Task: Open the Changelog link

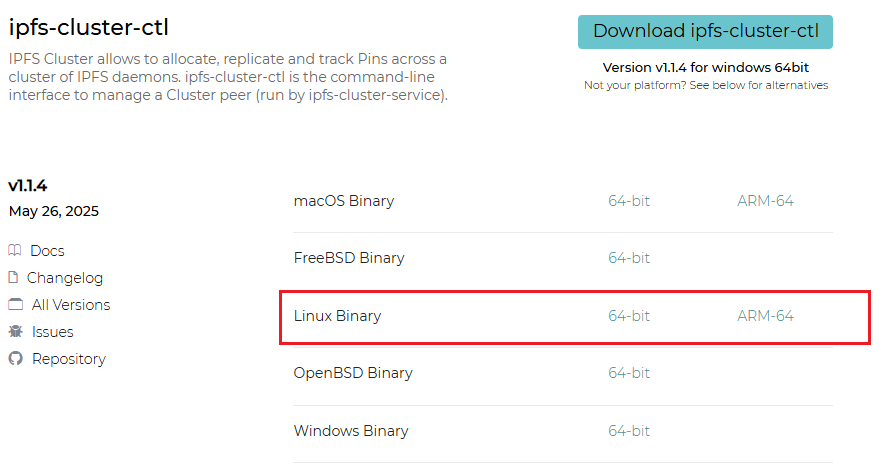Action: coord(65,278)
